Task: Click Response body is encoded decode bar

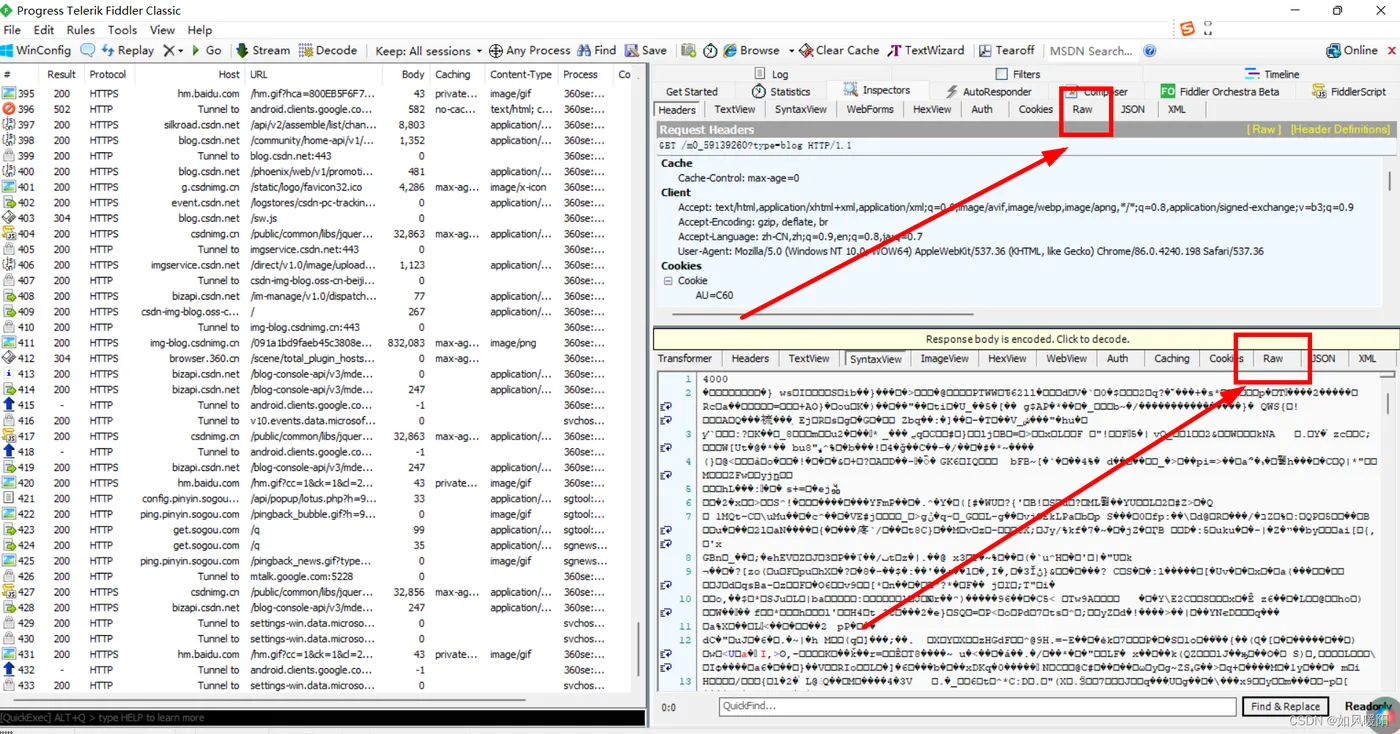Action: [x=1026, y=339]
